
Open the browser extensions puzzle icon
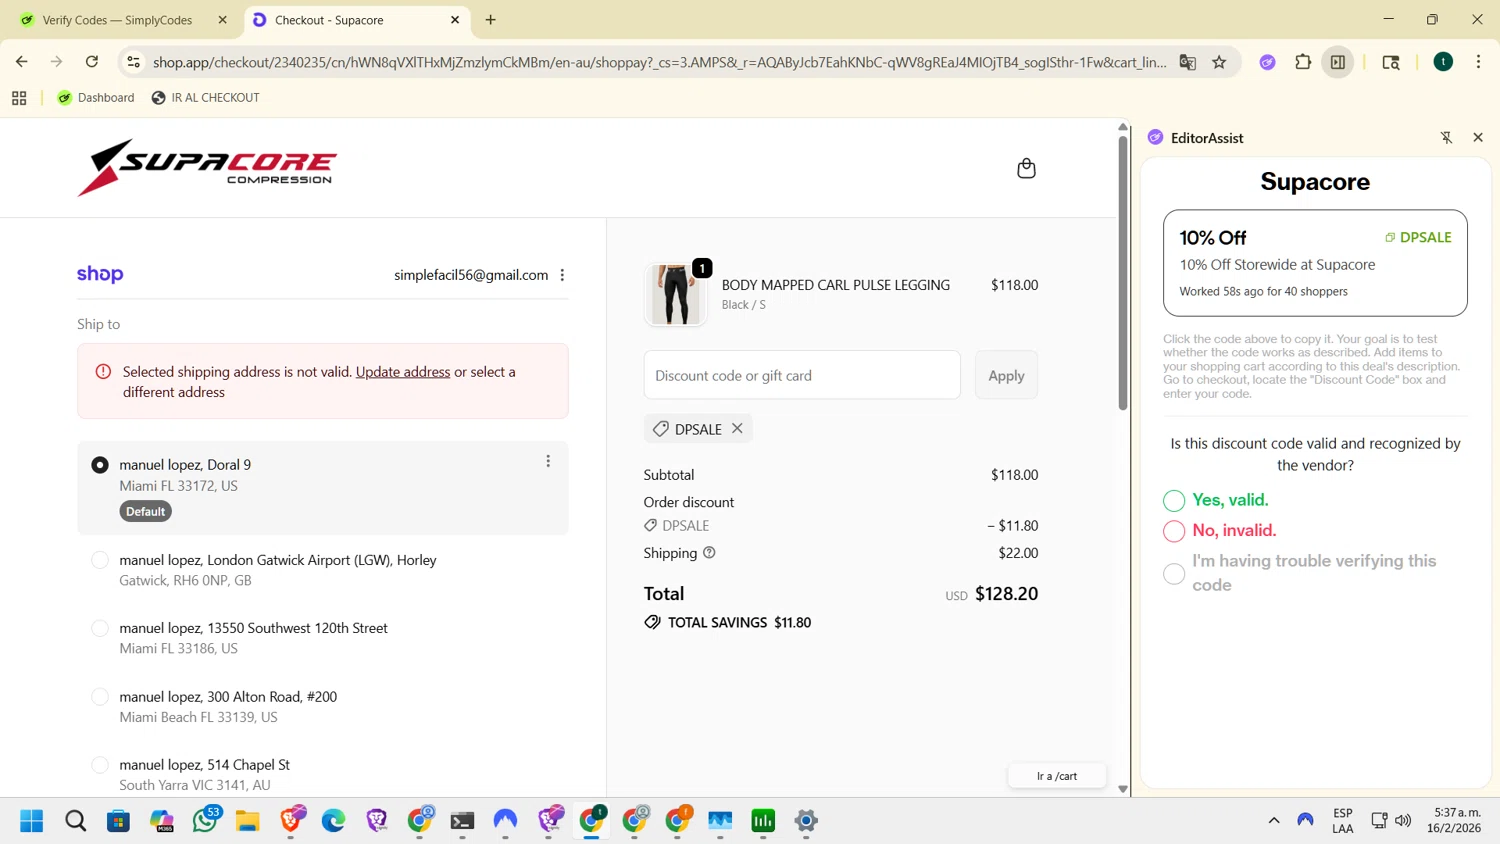1303,62
